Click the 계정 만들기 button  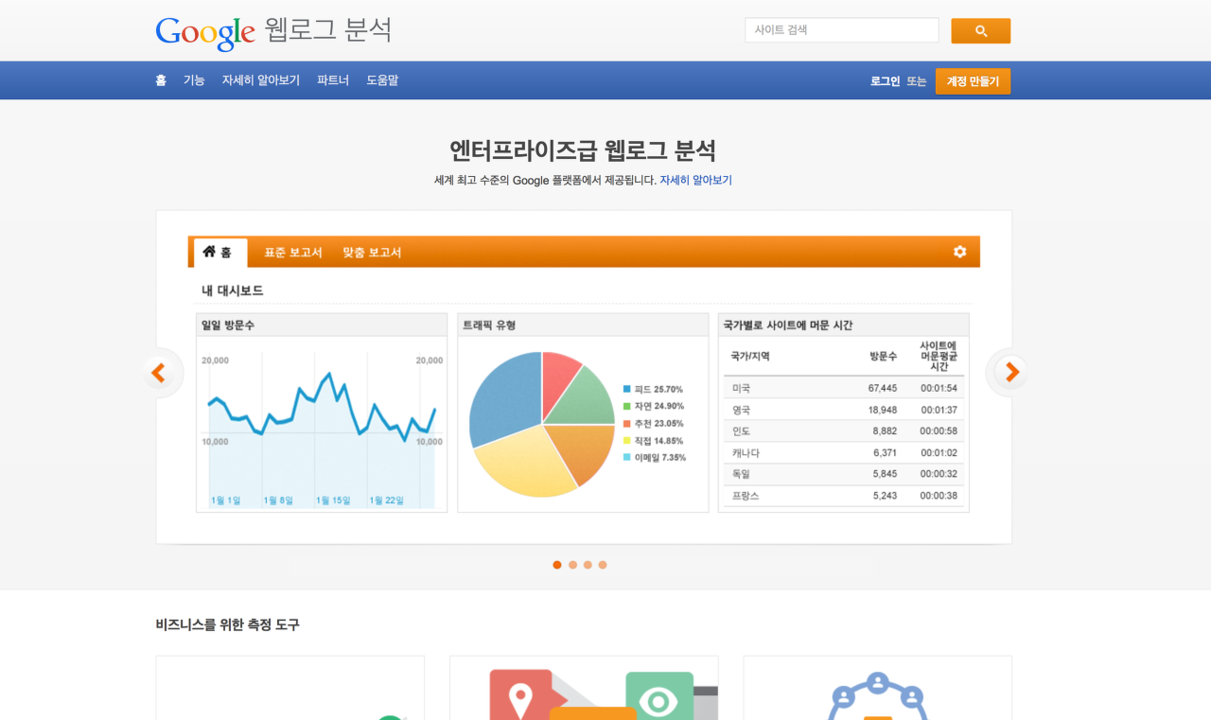pos(973,81)
